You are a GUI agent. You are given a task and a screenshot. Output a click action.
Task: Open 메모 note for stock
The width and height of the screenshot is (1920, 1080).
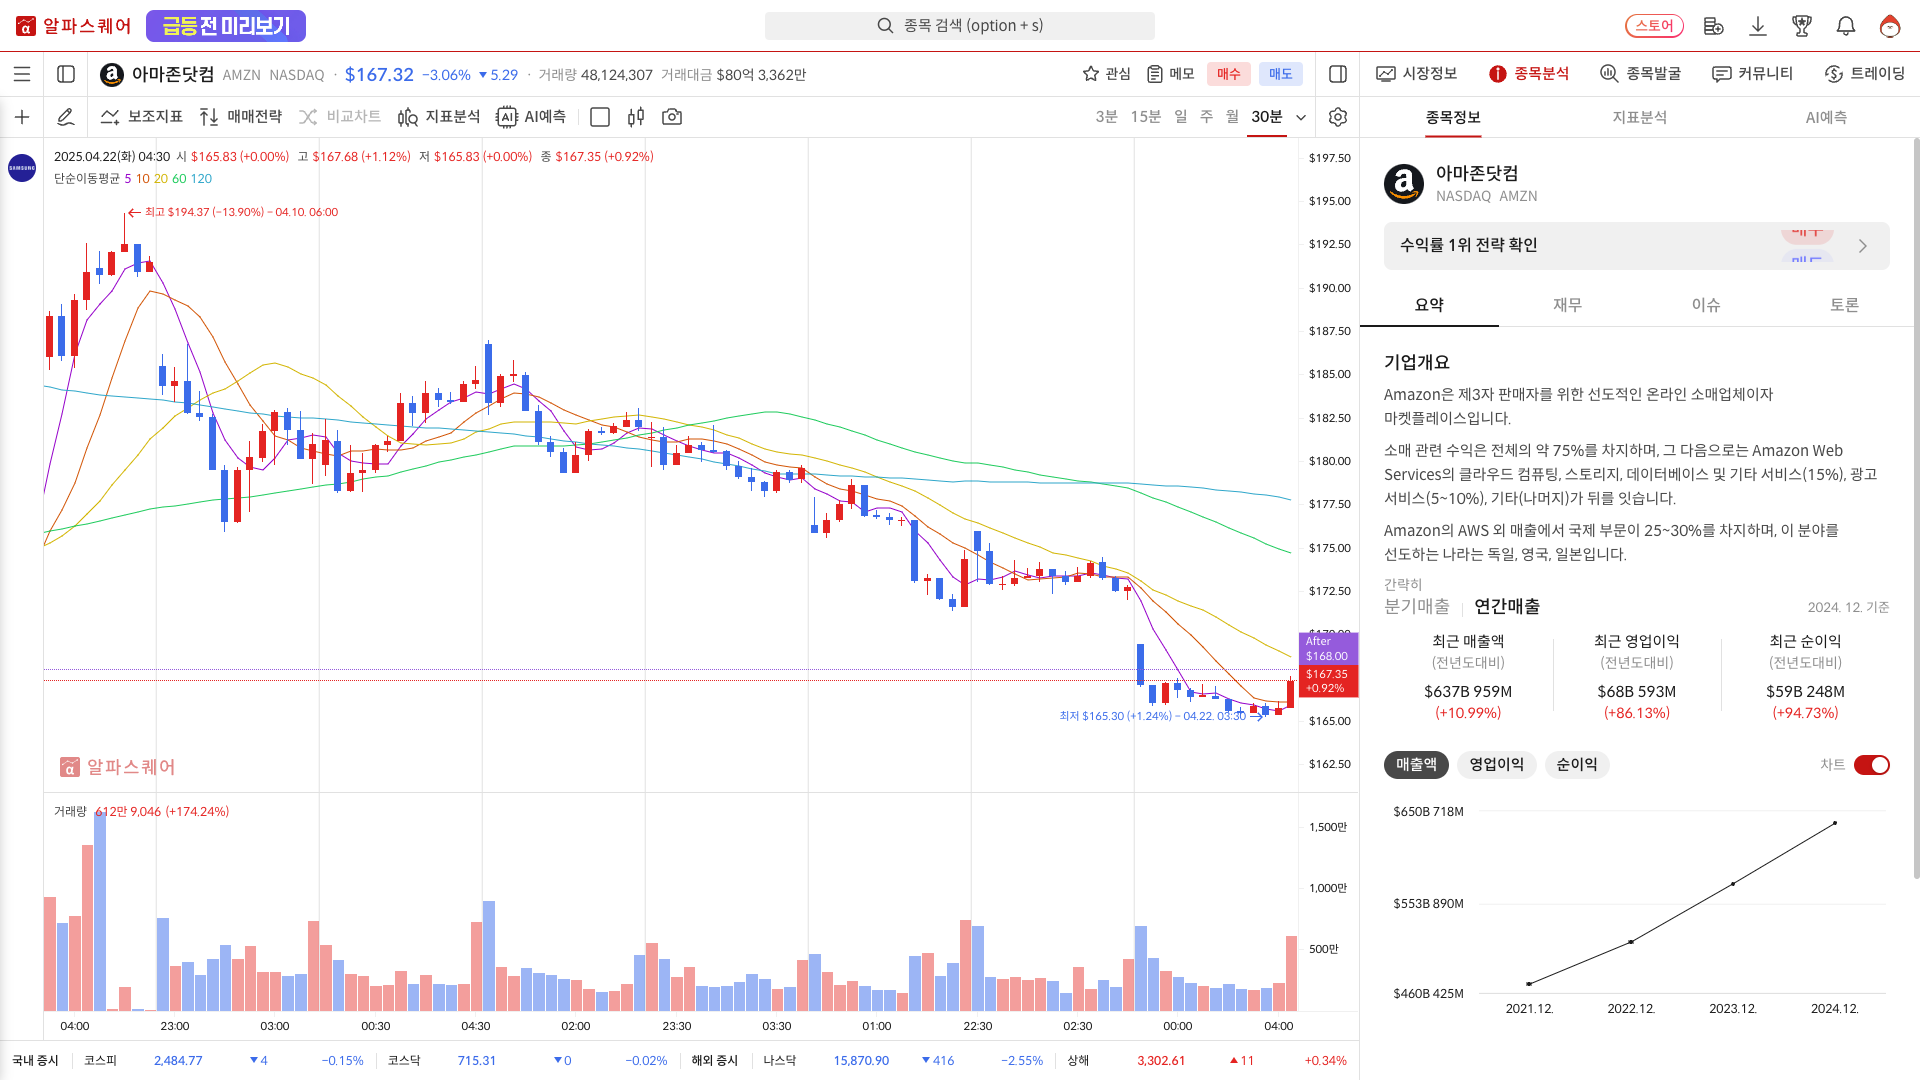(x=1171, y=74)
